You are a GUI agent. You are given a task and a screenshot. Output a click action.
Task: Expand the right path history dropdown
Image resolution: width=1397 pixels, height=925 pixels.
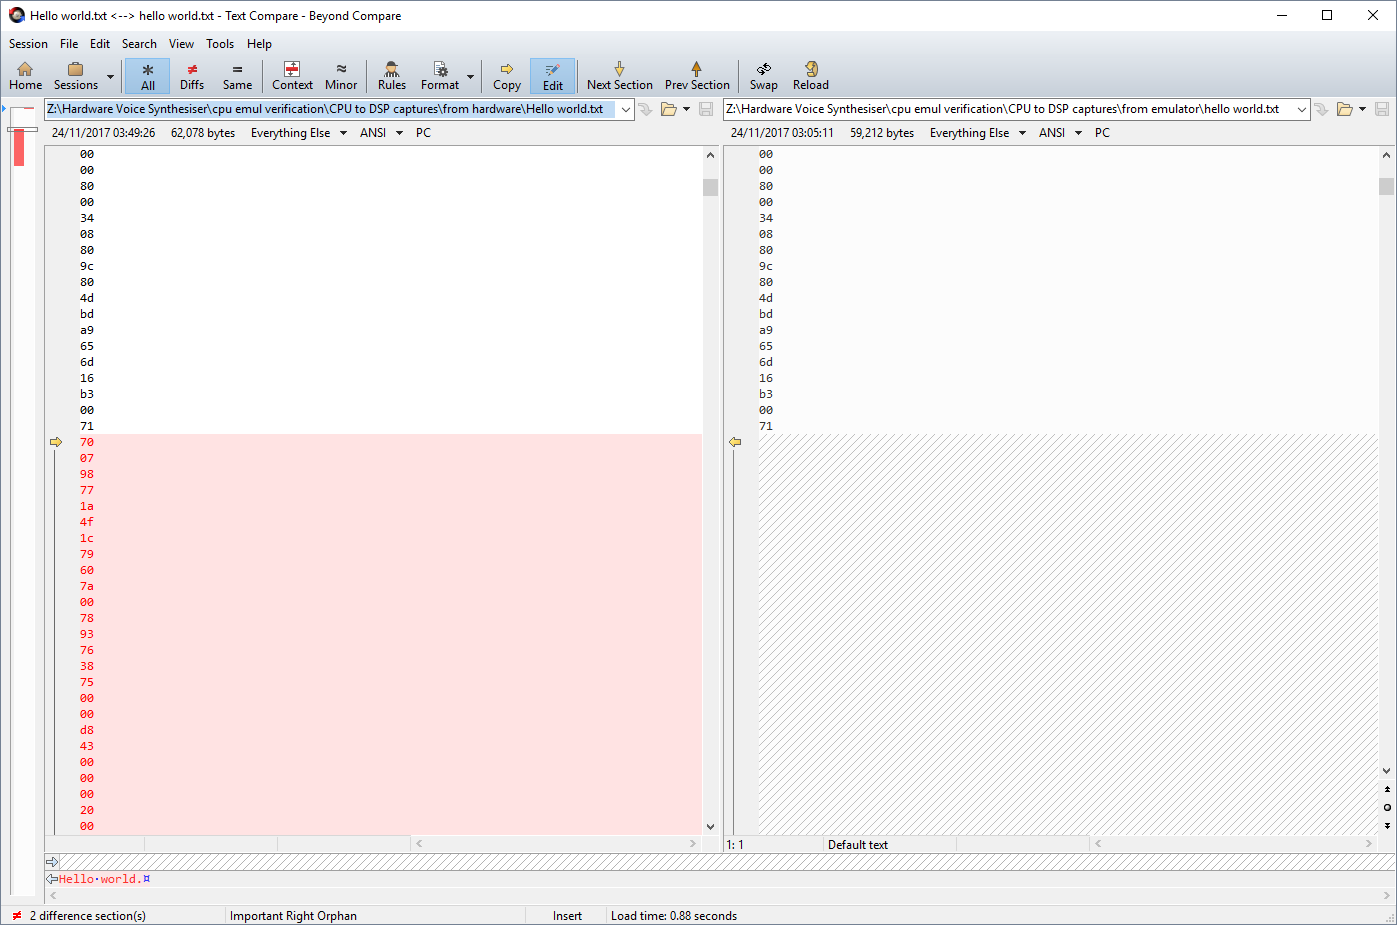coord(1301,110)
